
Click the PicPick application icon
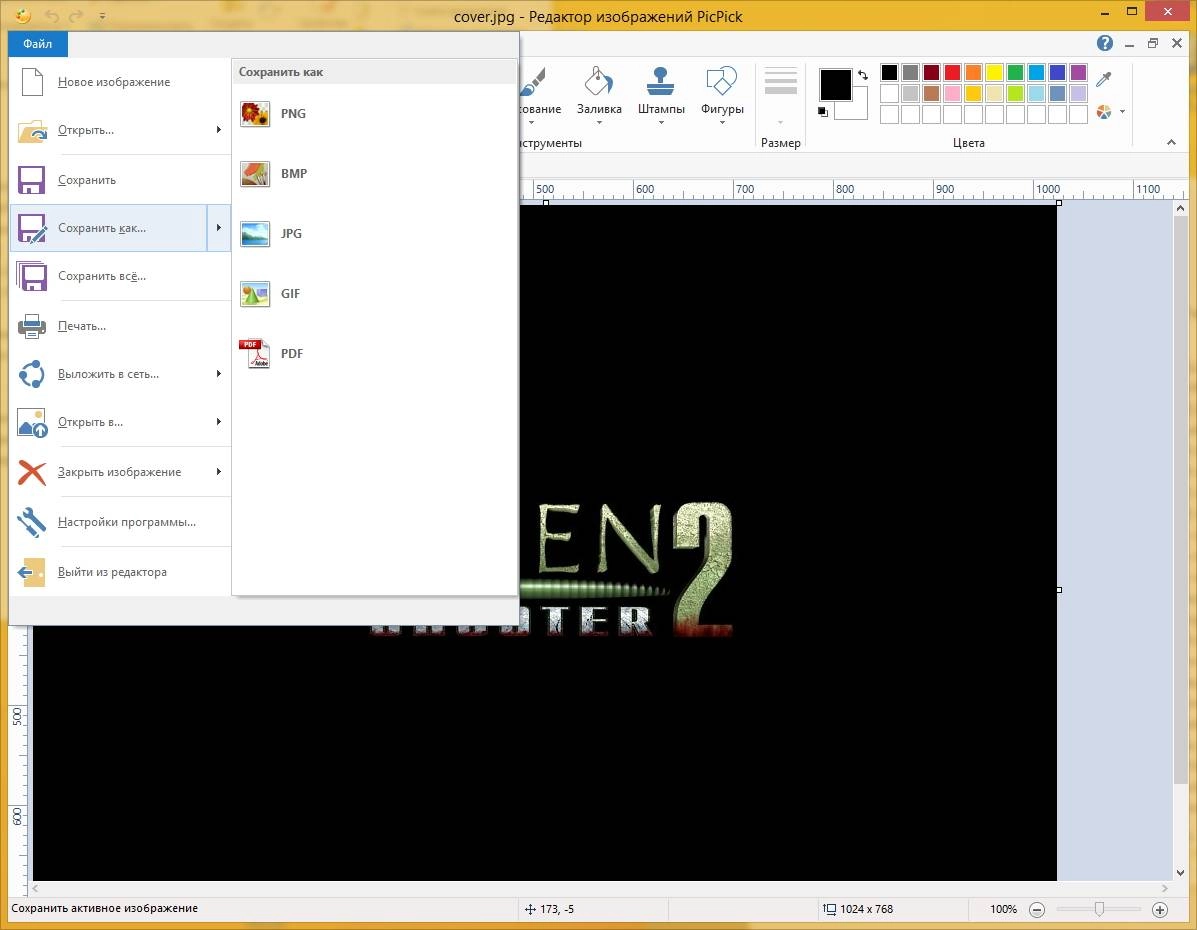(23, 15)
